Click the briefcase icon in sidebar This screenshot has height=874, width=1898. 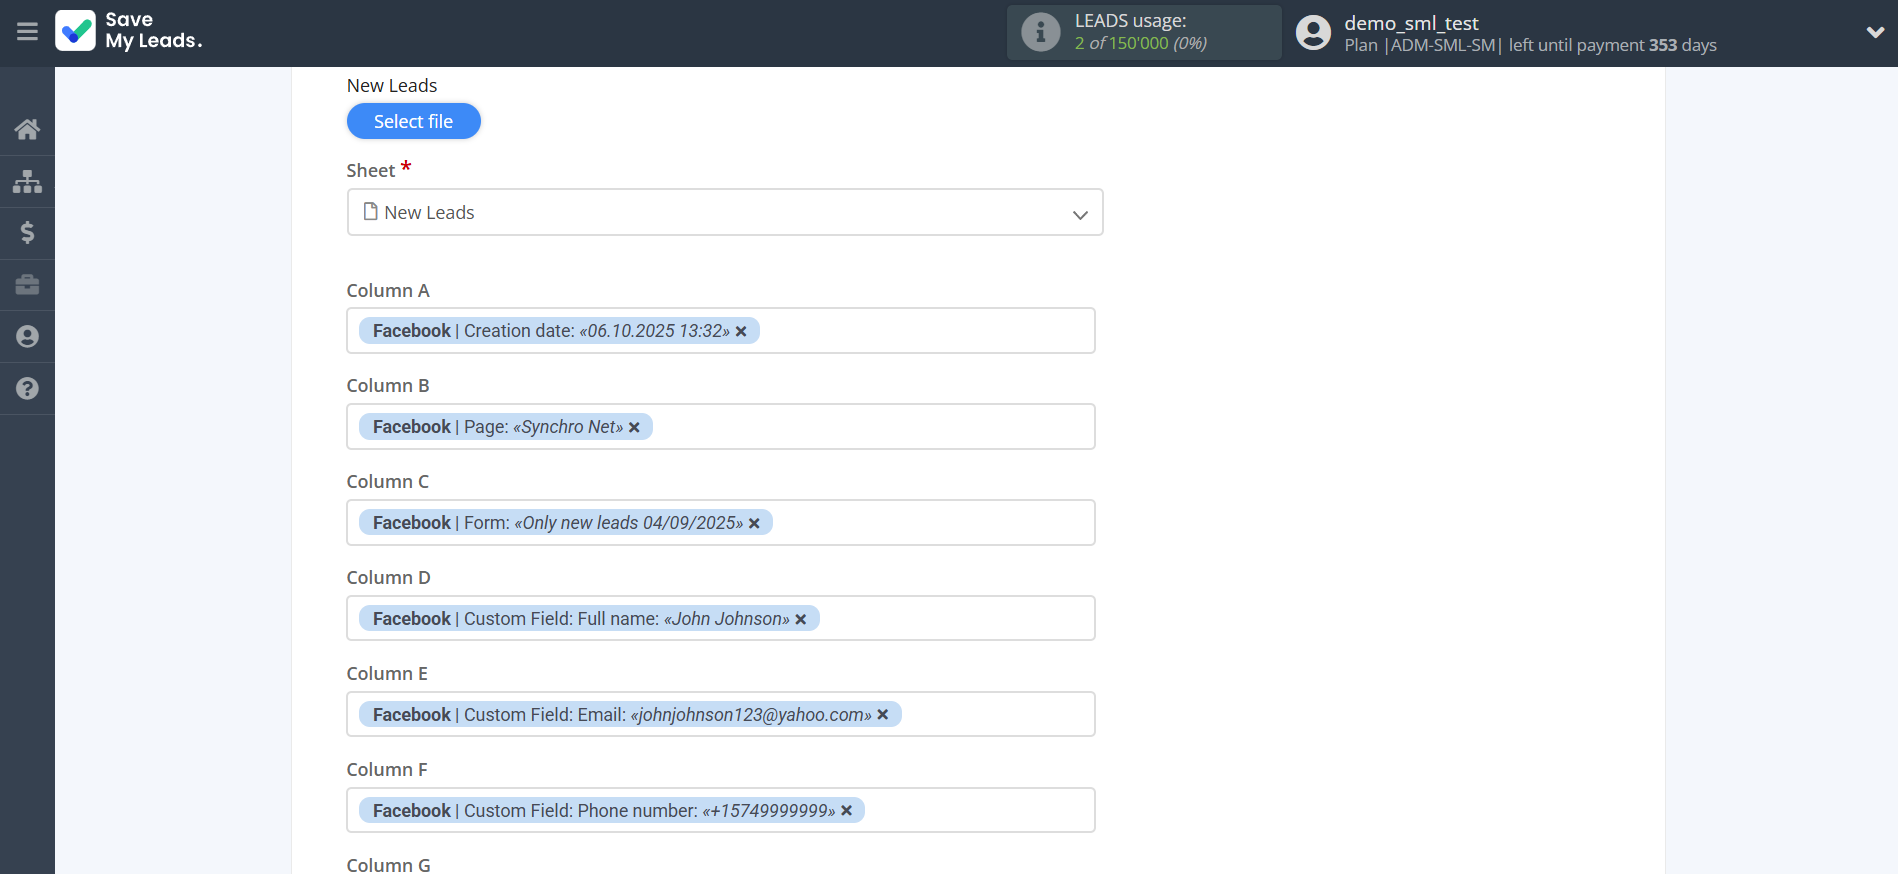[27, 285]
